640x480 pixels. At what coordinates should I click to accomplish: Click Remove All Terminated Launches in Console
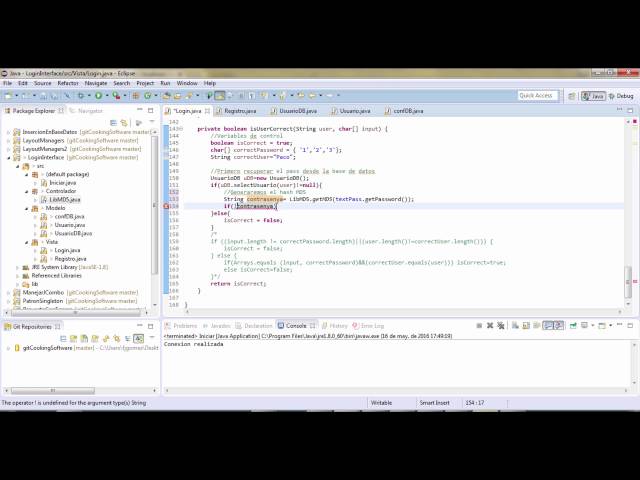tap(501, 325)
